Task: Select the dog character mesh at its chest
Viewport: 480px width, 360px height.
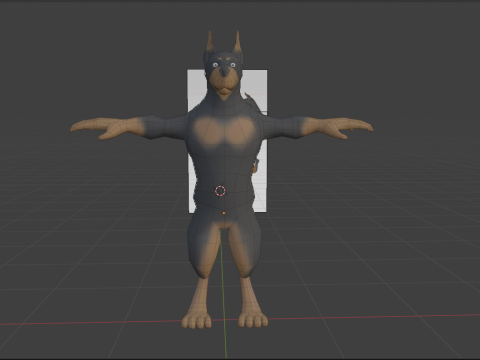Action: point(225,132)
